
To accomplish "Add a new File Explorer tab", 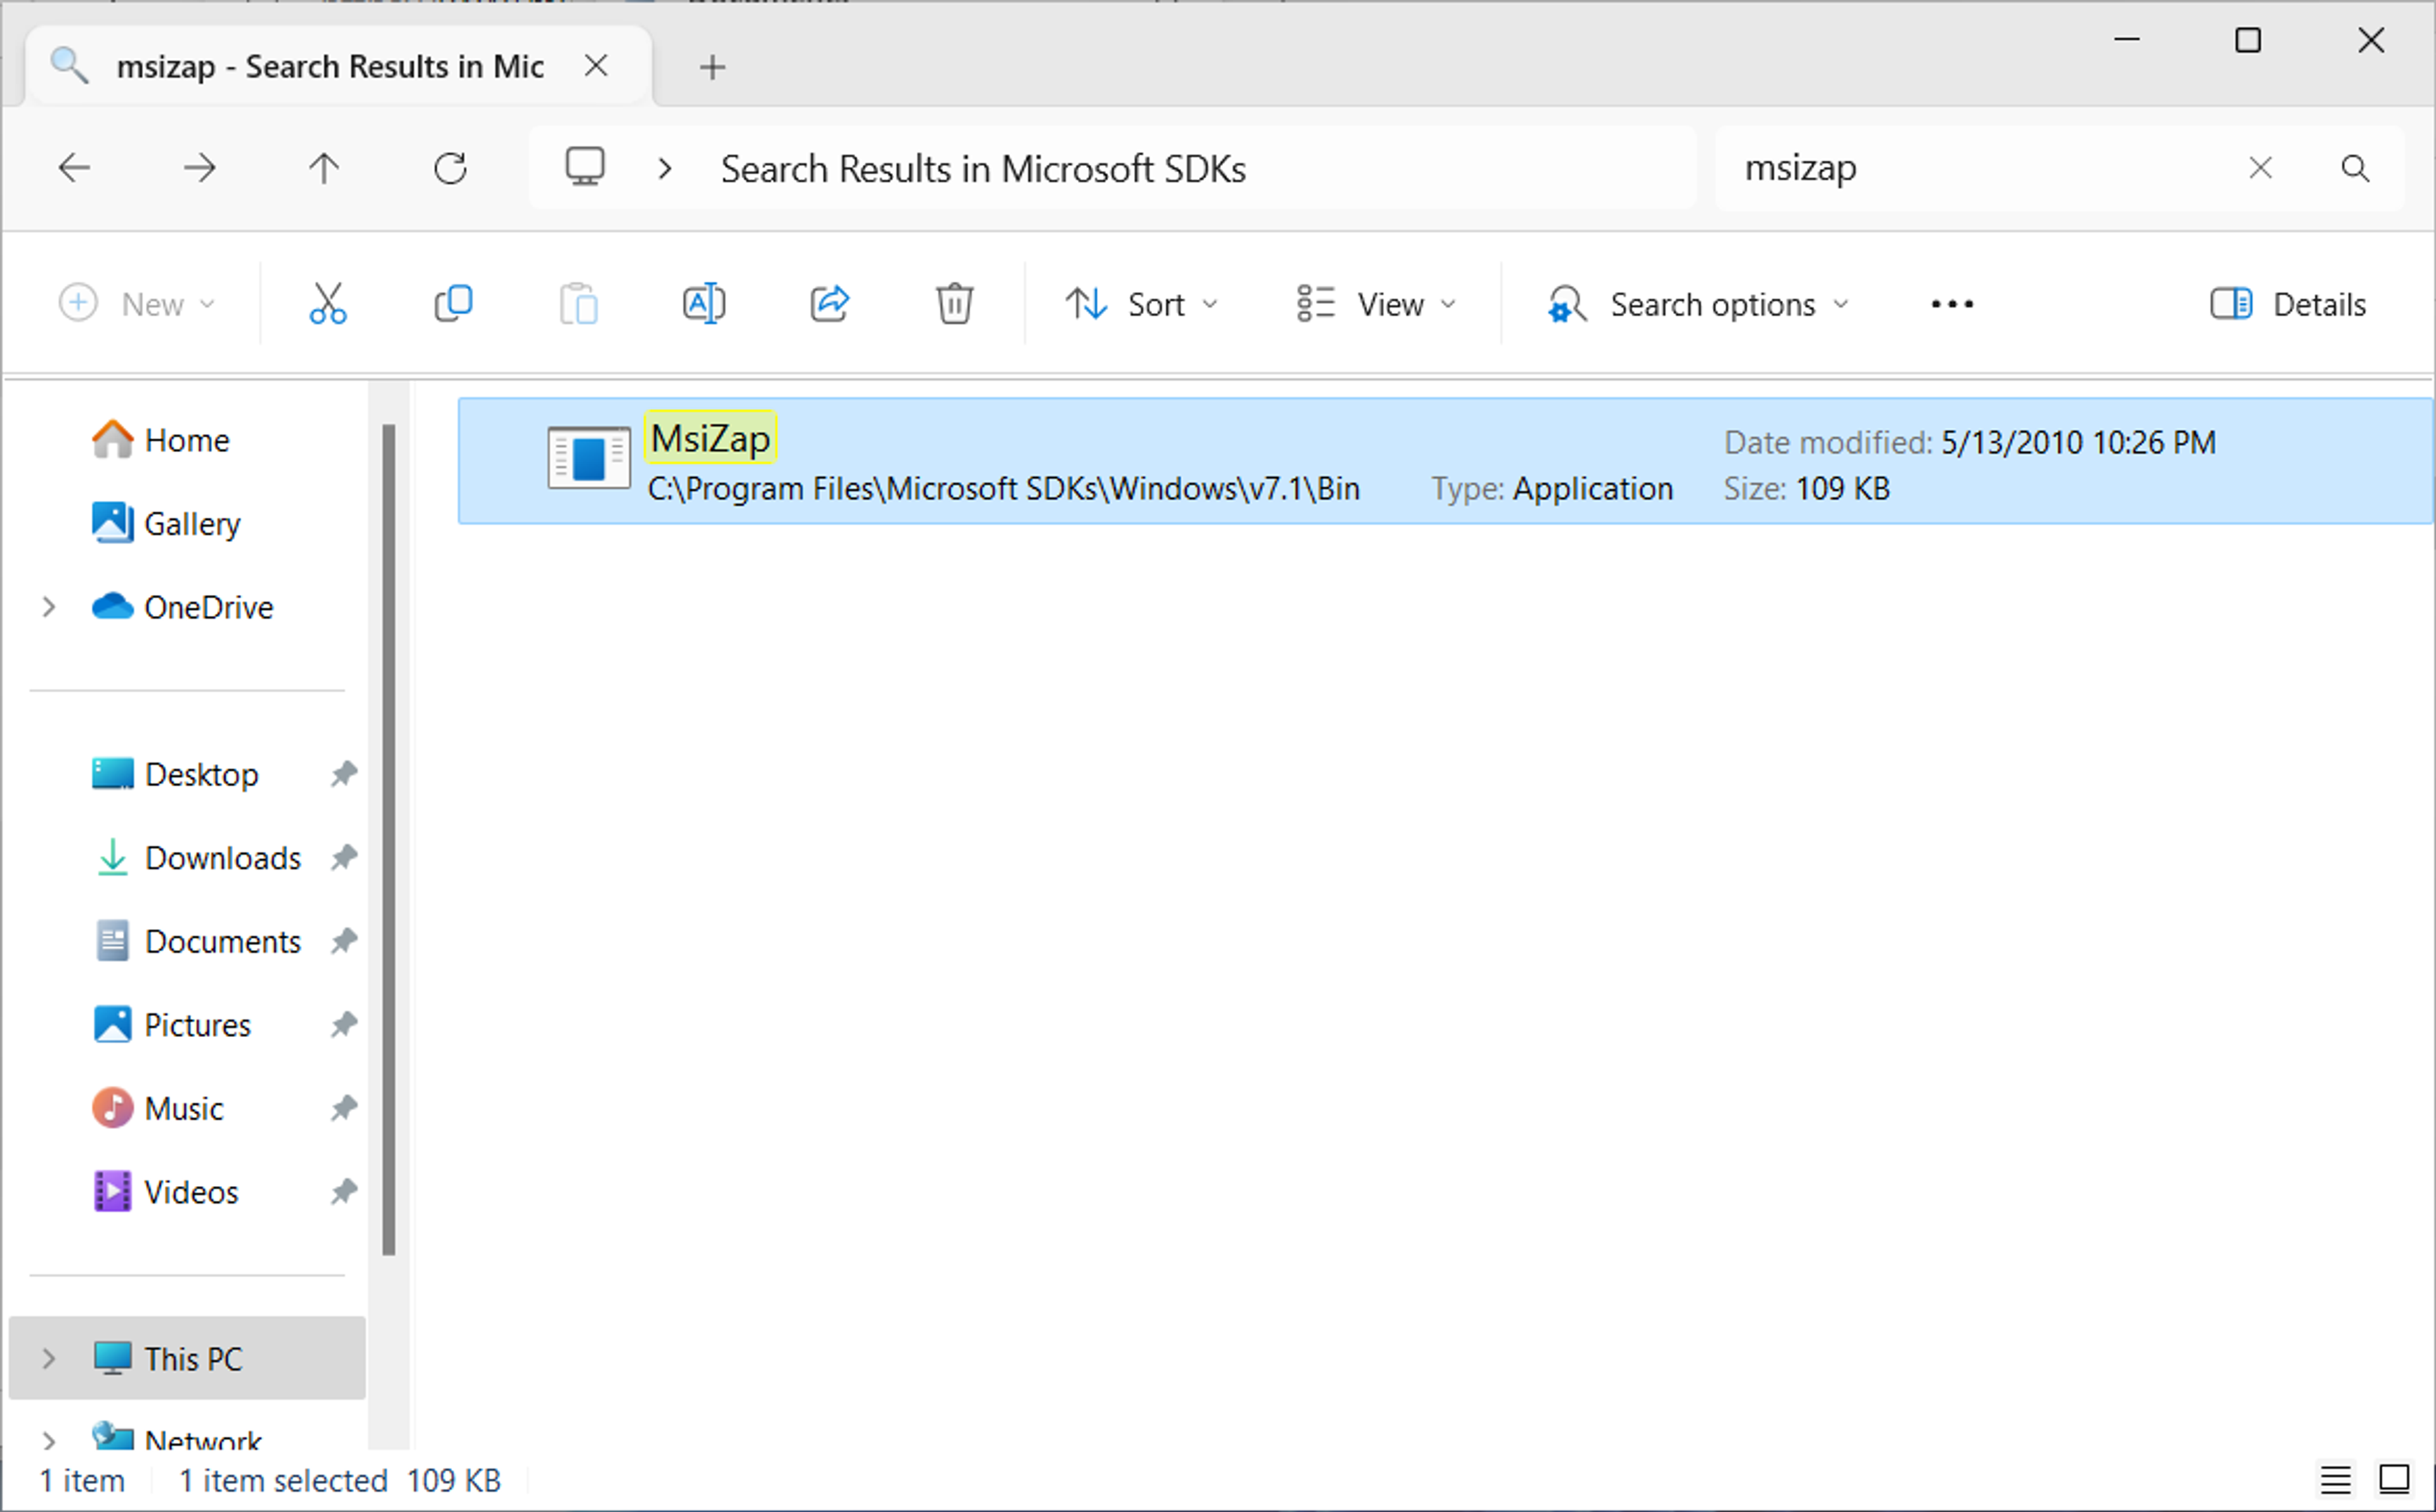I will coord(712,67).
